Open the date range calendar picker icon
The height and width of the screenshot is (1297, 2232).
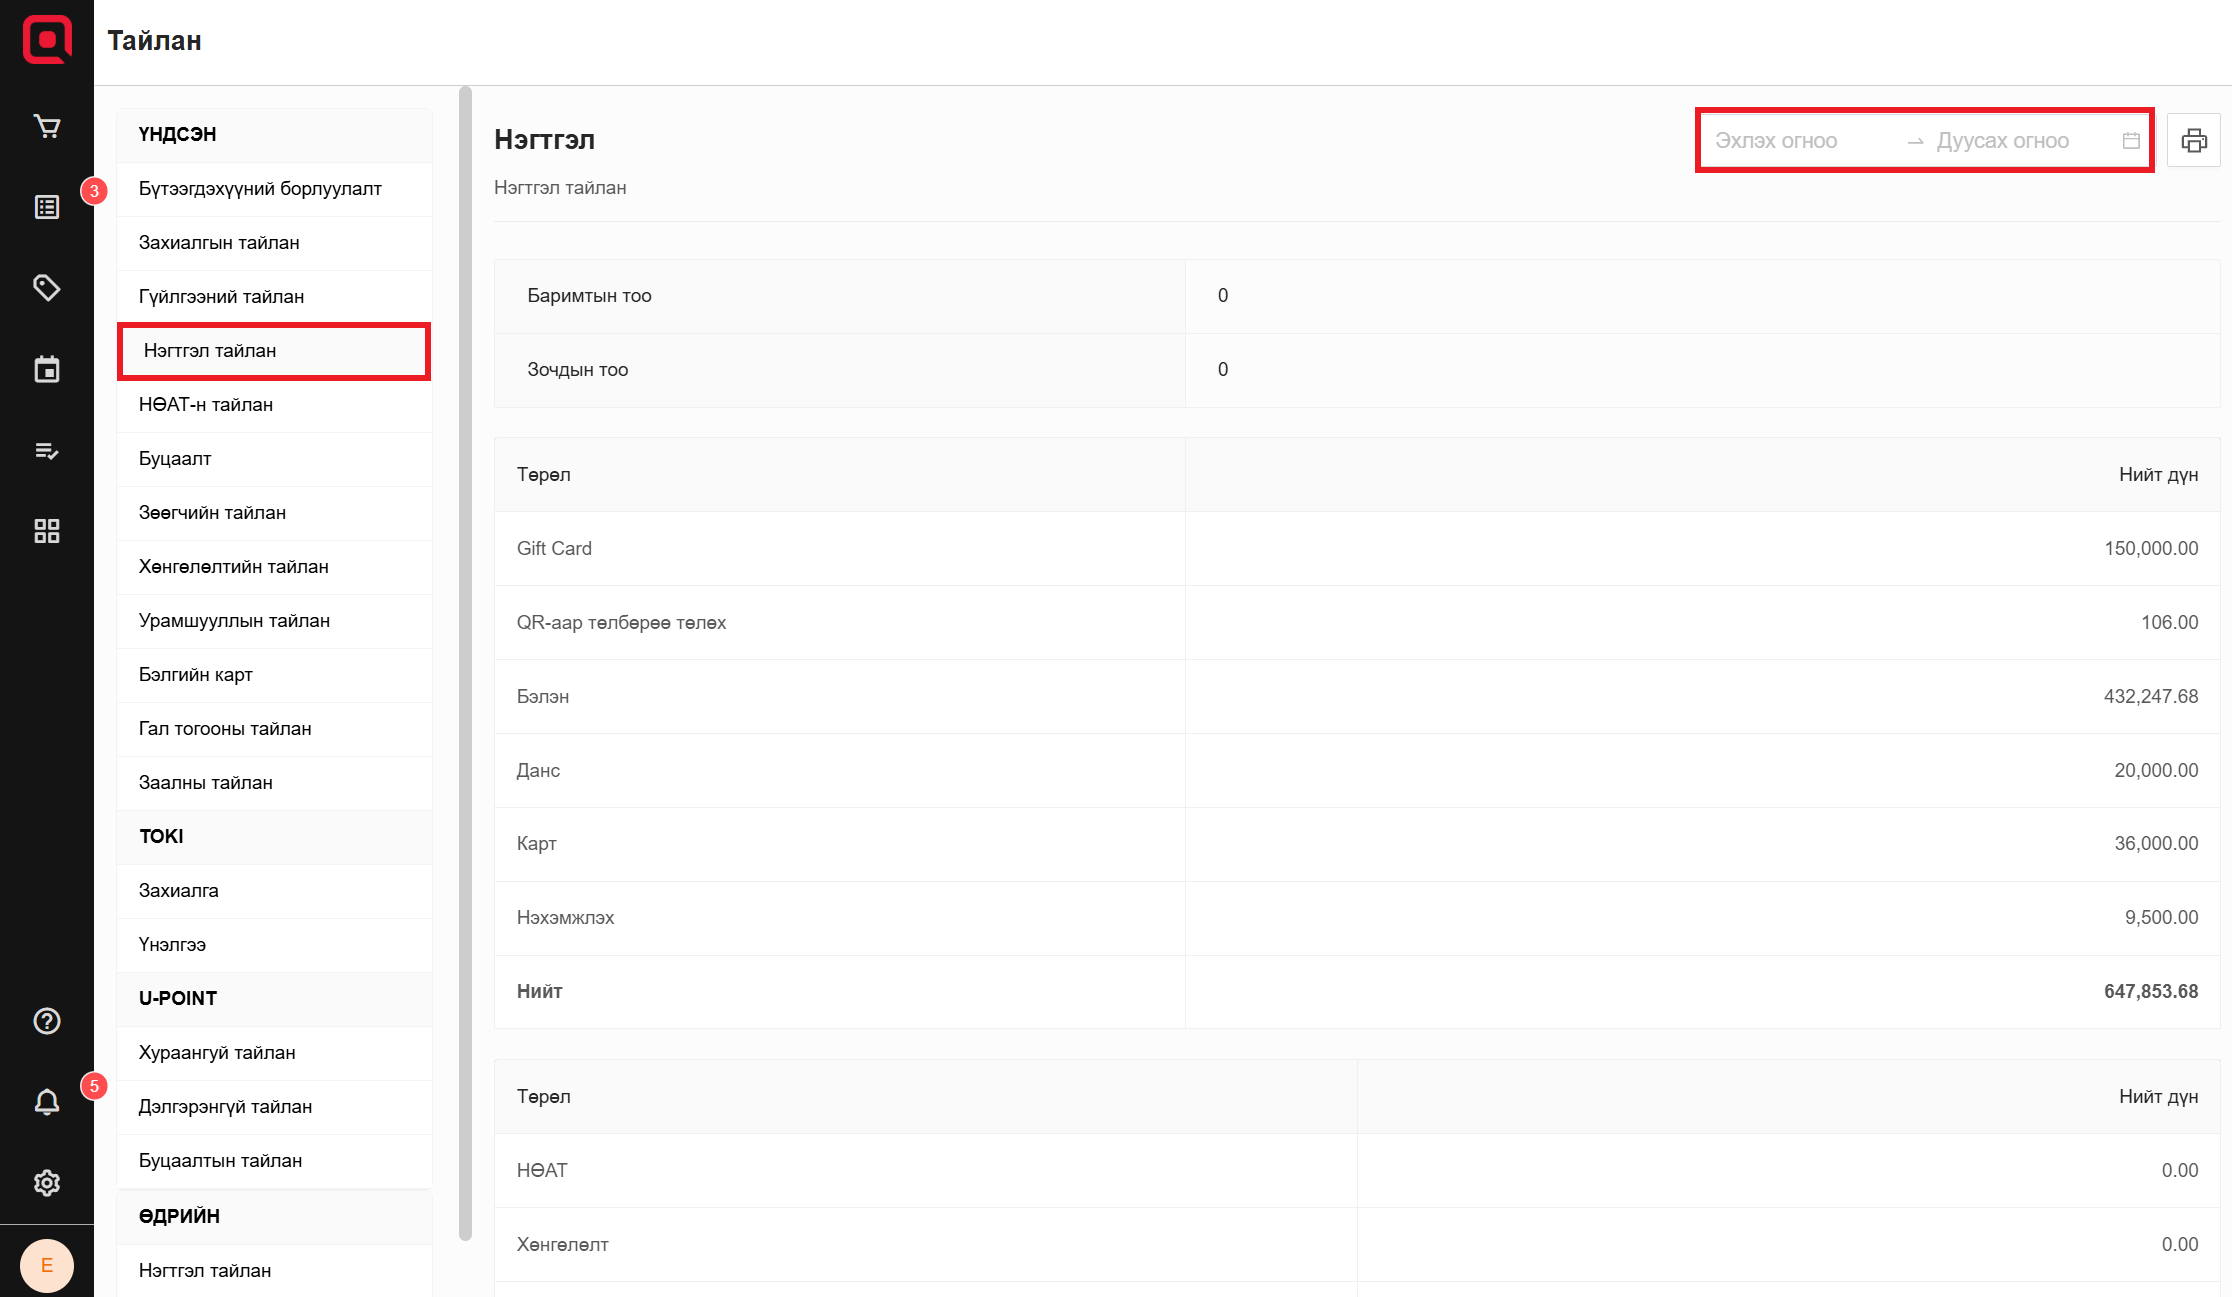pos(2131,141)
